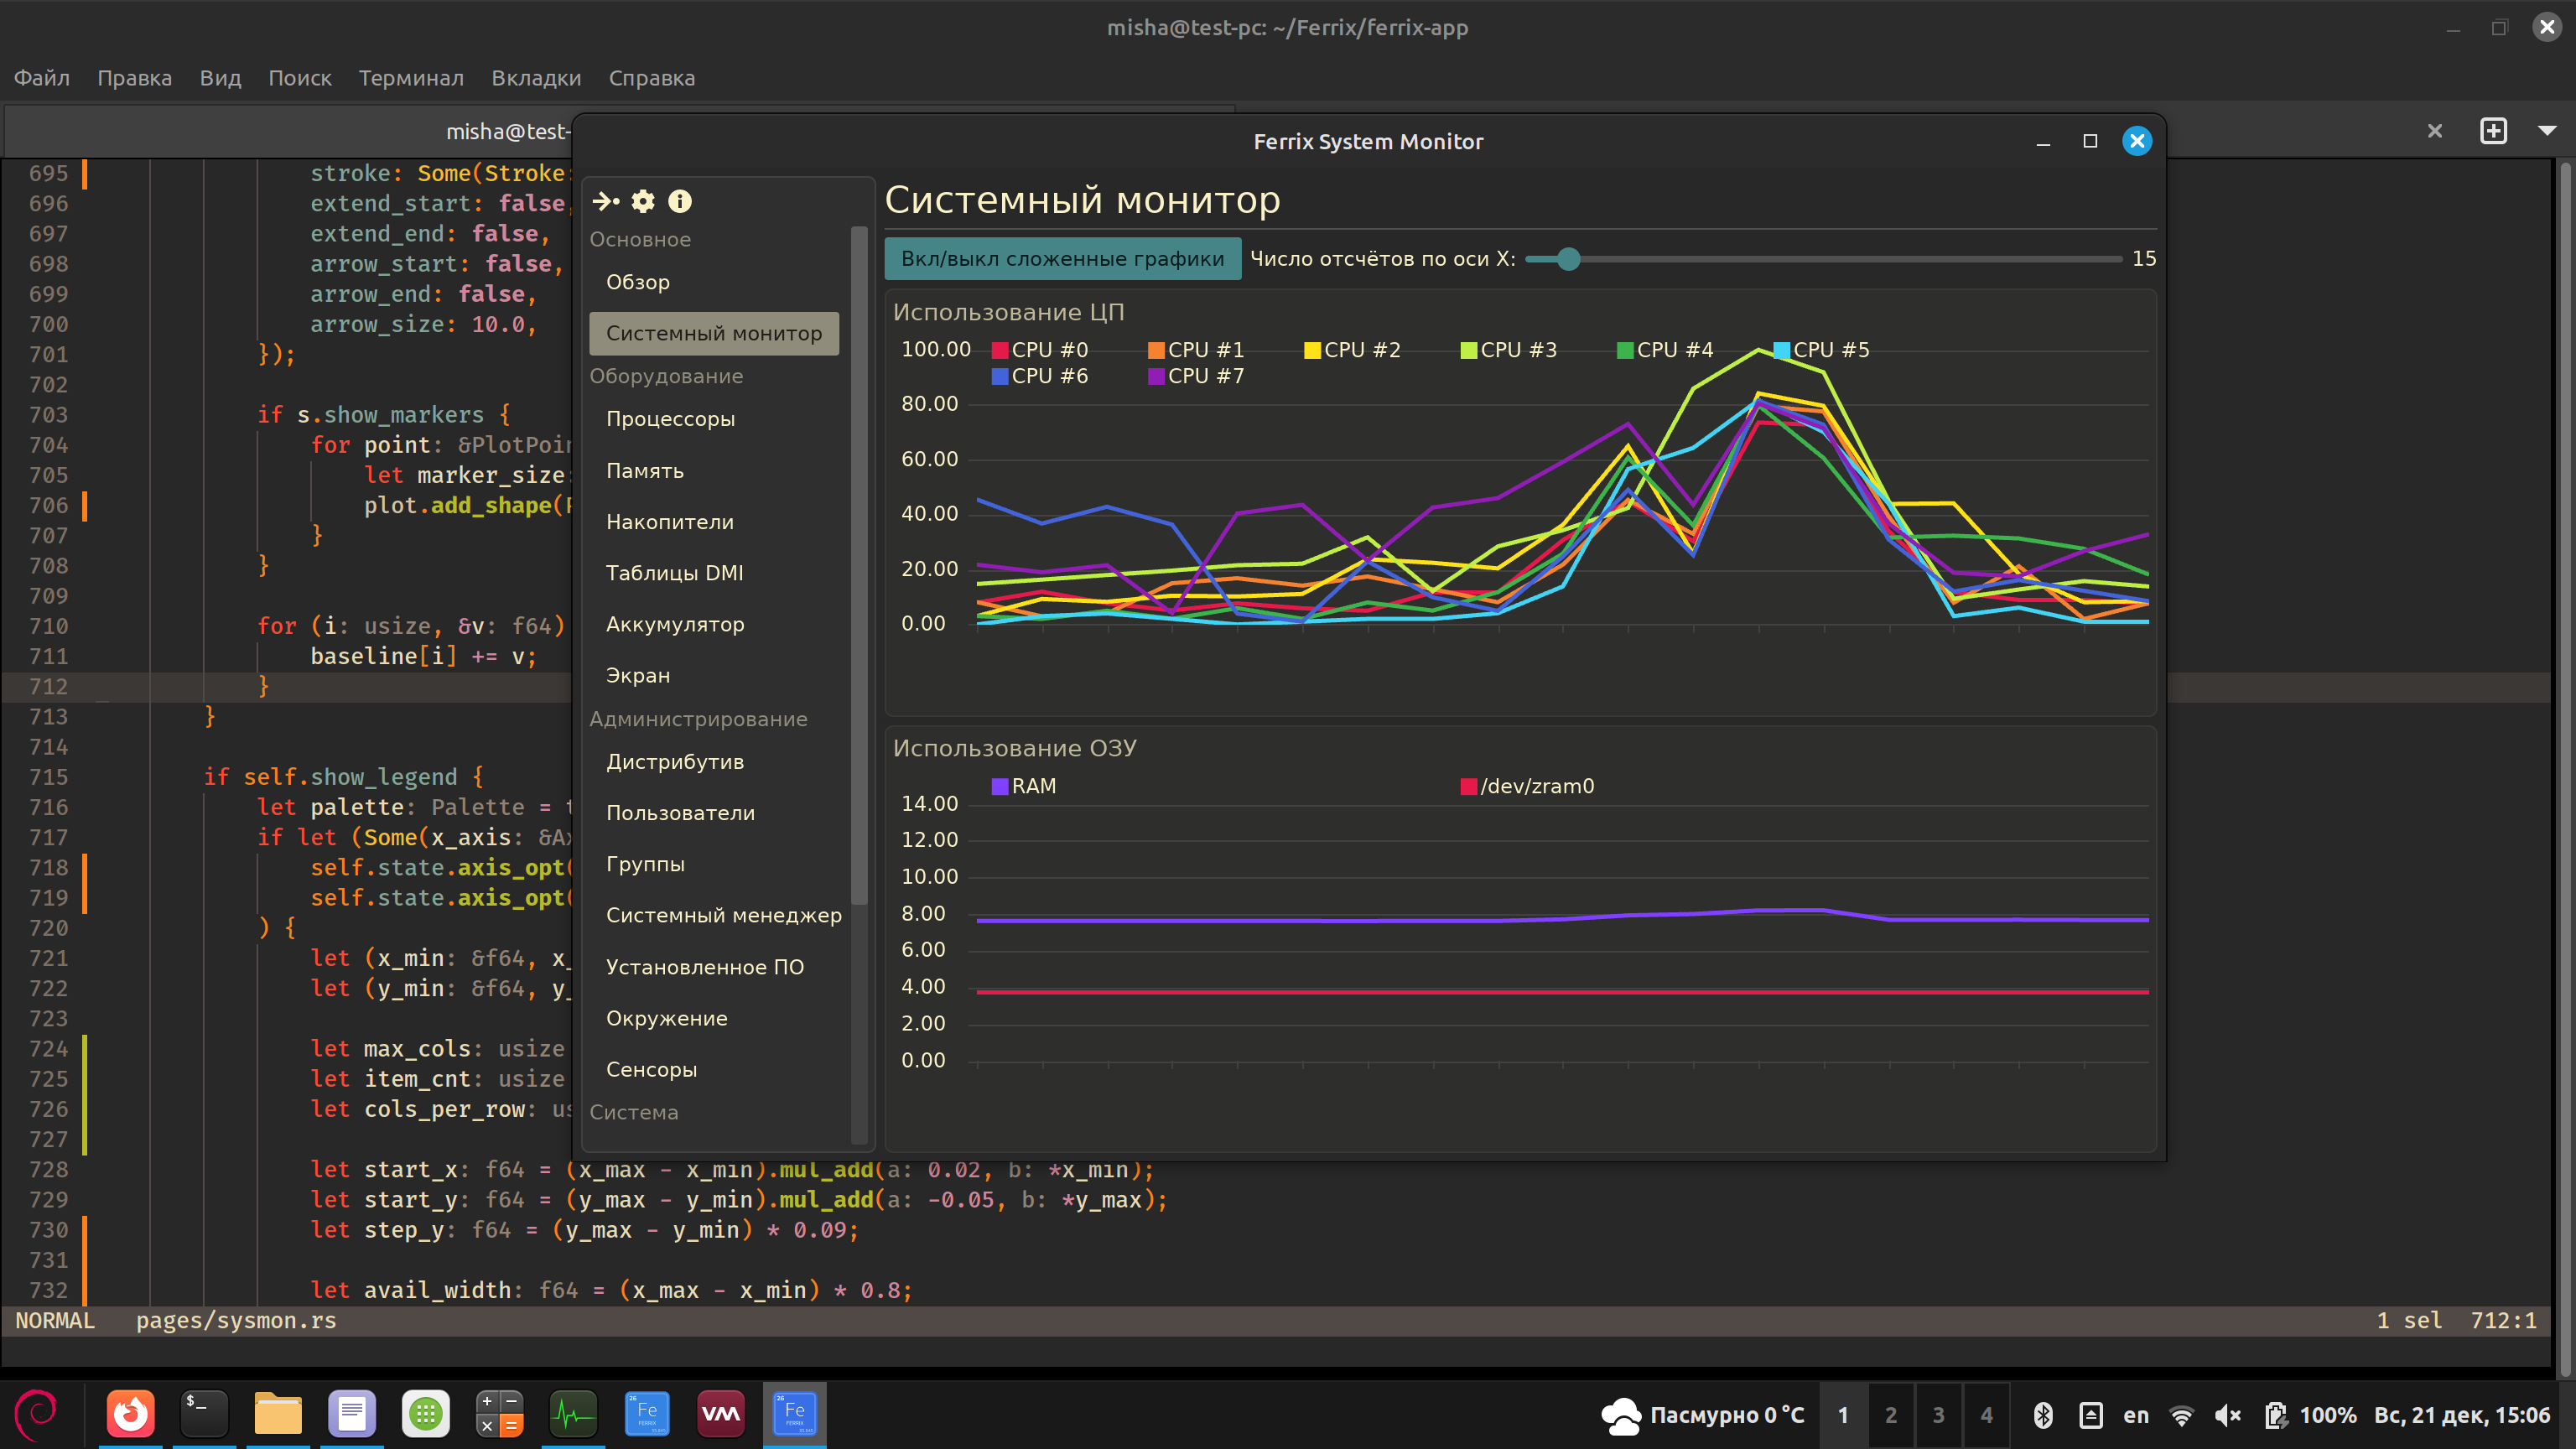Open the Терминал menu
This screenshot has height=1449, width=2576.
coord(411,78)
